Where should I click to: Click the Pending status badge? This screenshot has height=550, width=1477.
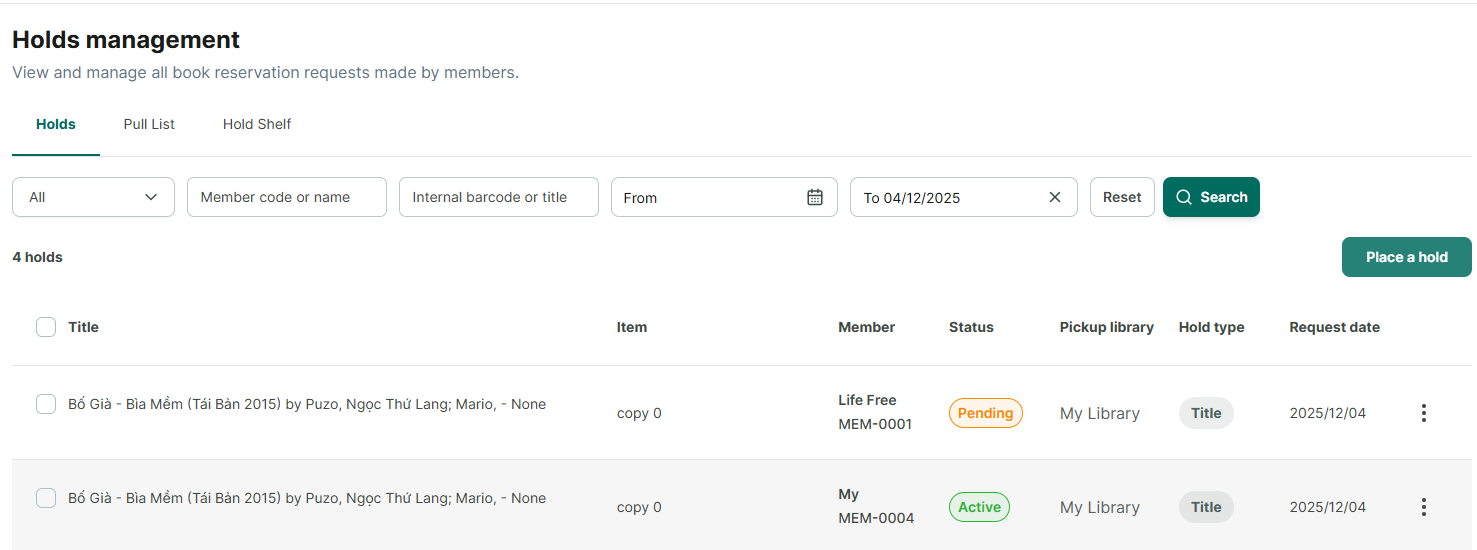coord(986,413)
